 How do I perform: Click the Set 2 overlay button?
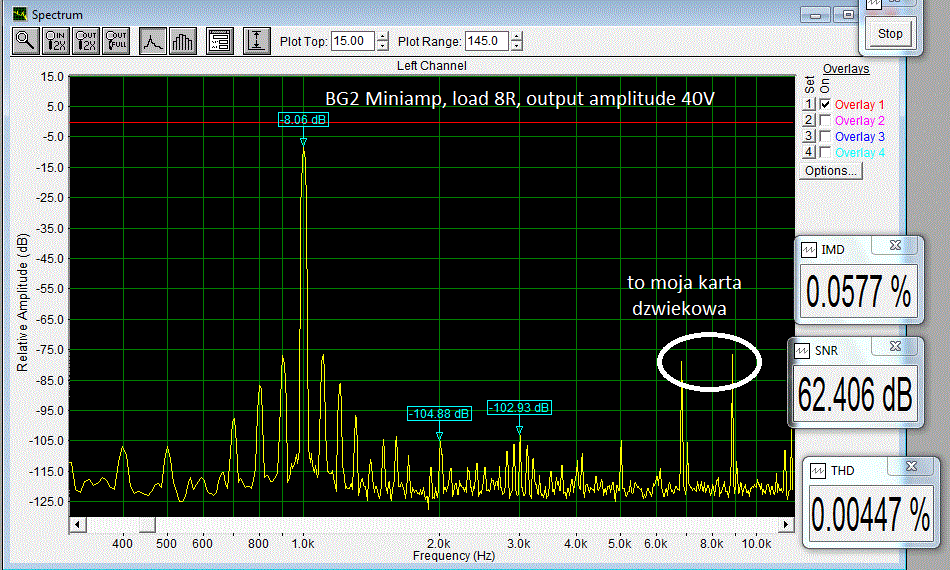(809, 121)
